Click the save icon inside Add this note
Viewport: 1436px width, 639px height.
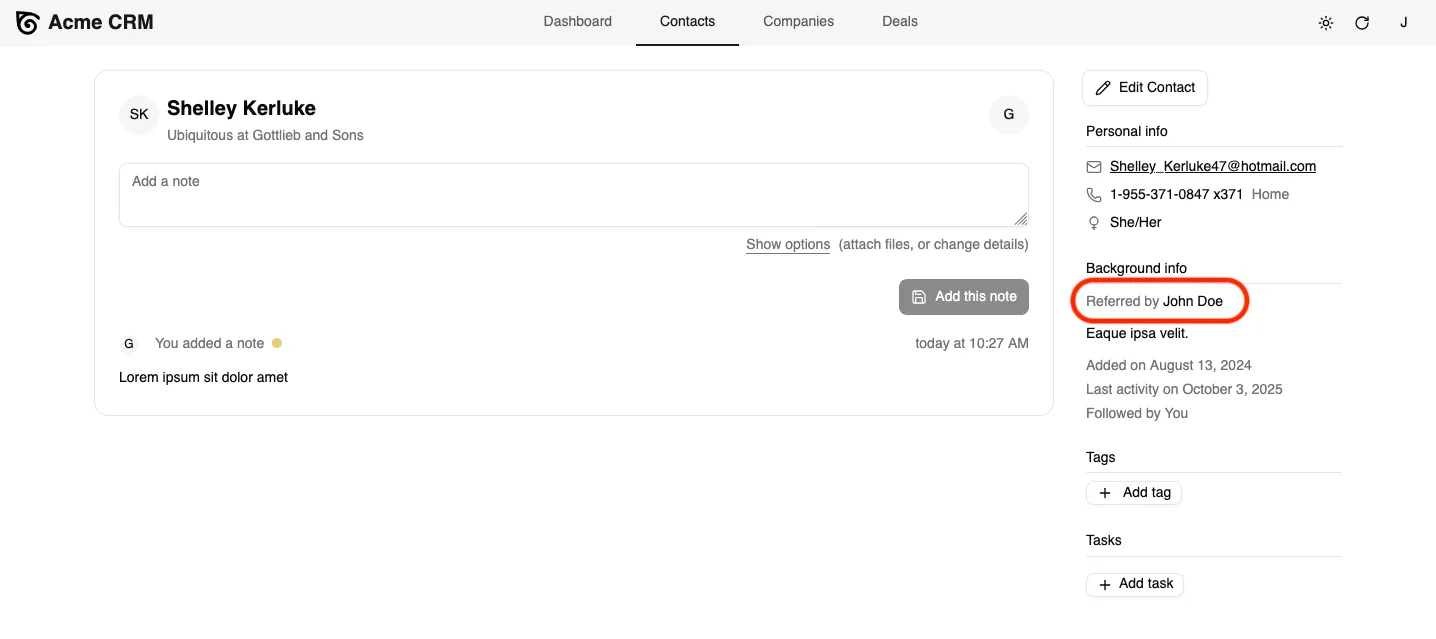pyautogui.click(x=919, y=296)
